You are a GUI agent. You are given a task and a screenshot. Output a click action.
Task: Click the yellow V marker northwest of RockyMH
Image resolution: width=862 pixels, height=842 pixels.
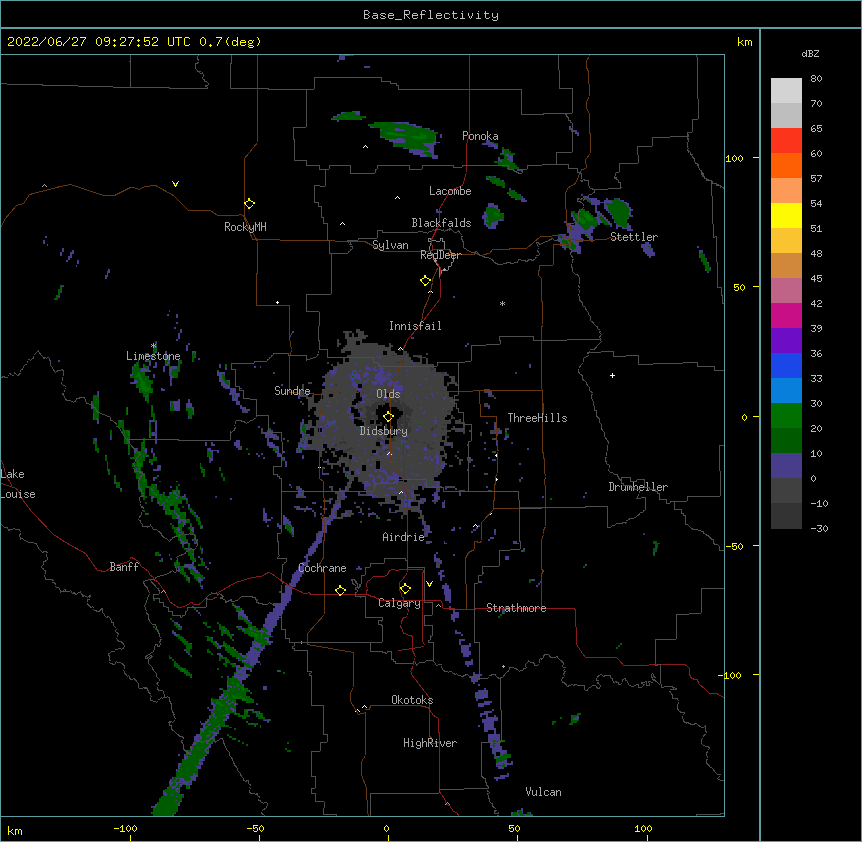tap(175, 184)
